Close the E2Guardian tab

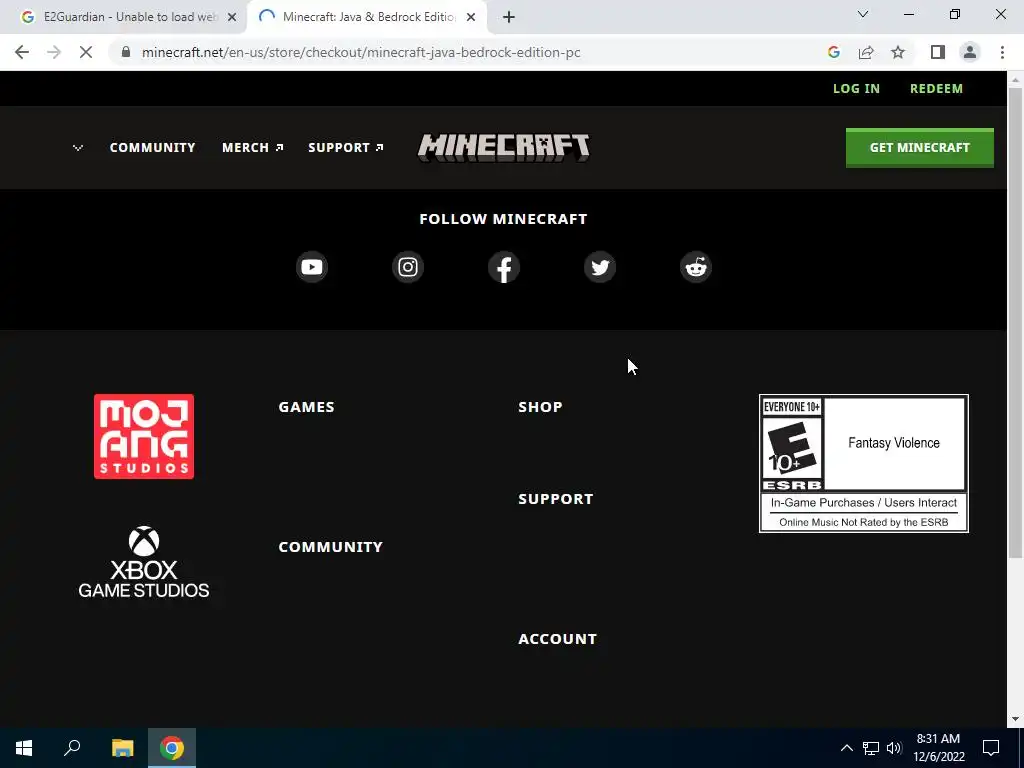(232, 17)
